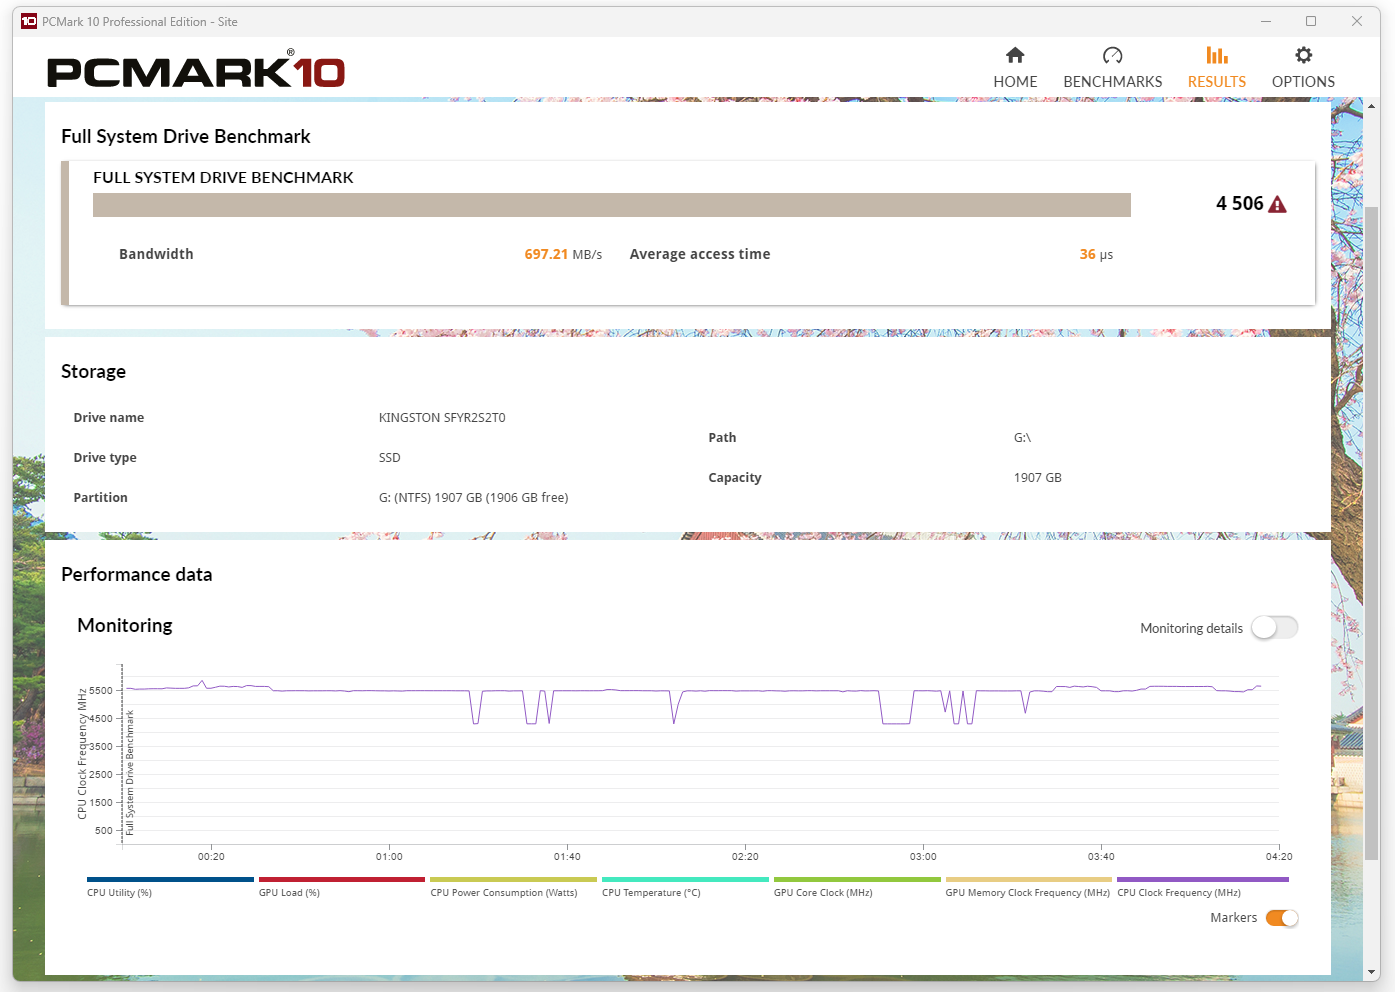
Task: Click the Full System Drive Benchmark score bar
Action: pos(611,205)
